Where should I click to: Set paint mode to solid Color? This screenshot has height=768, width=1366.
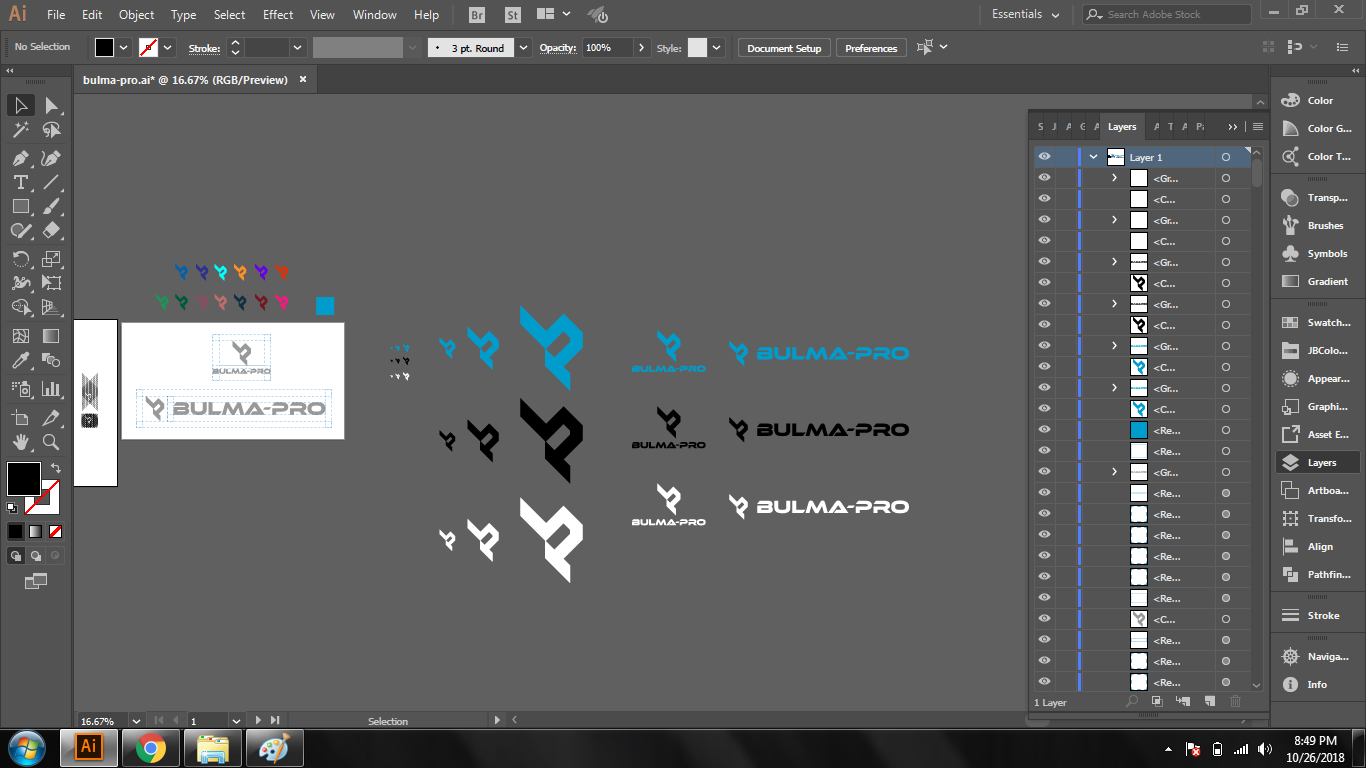[16, 532]
